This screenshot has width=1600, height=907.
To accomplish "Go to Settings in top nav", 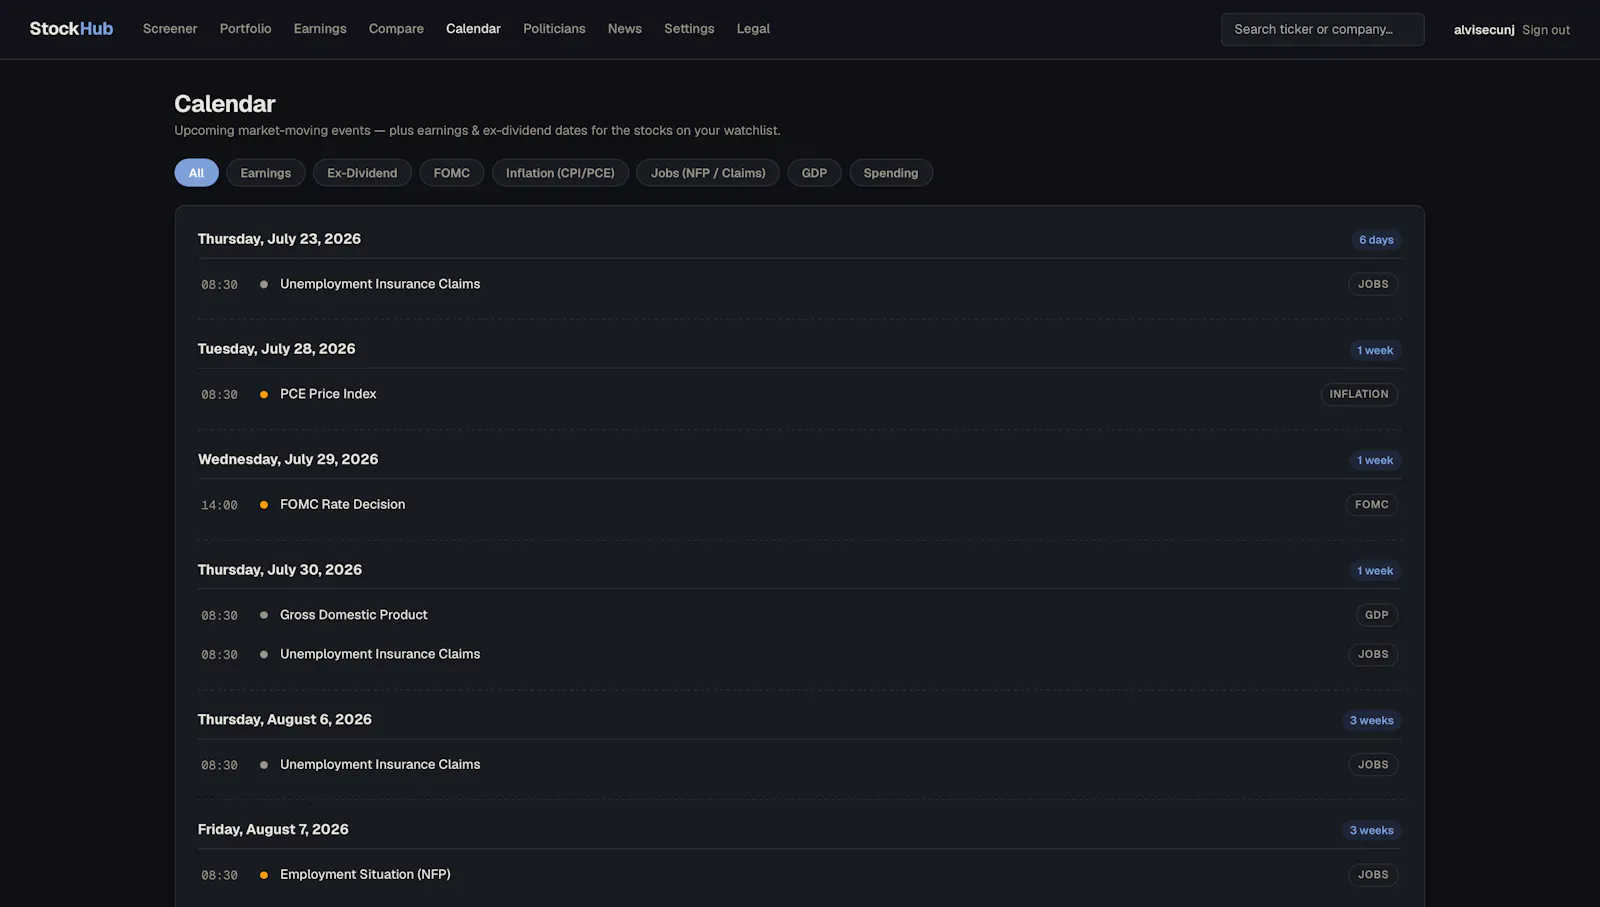I will point(689,29).
